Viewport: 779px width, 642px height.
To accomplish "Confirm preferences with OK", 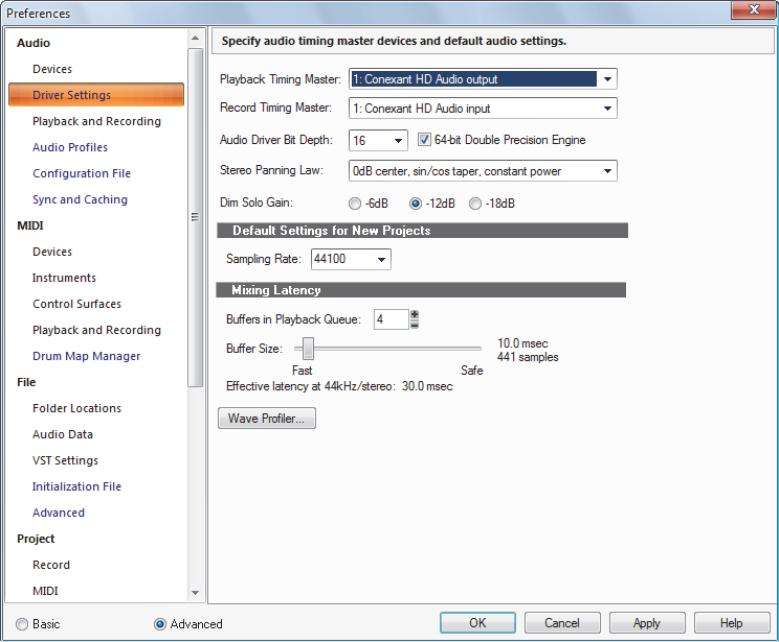I will [477, 623].
